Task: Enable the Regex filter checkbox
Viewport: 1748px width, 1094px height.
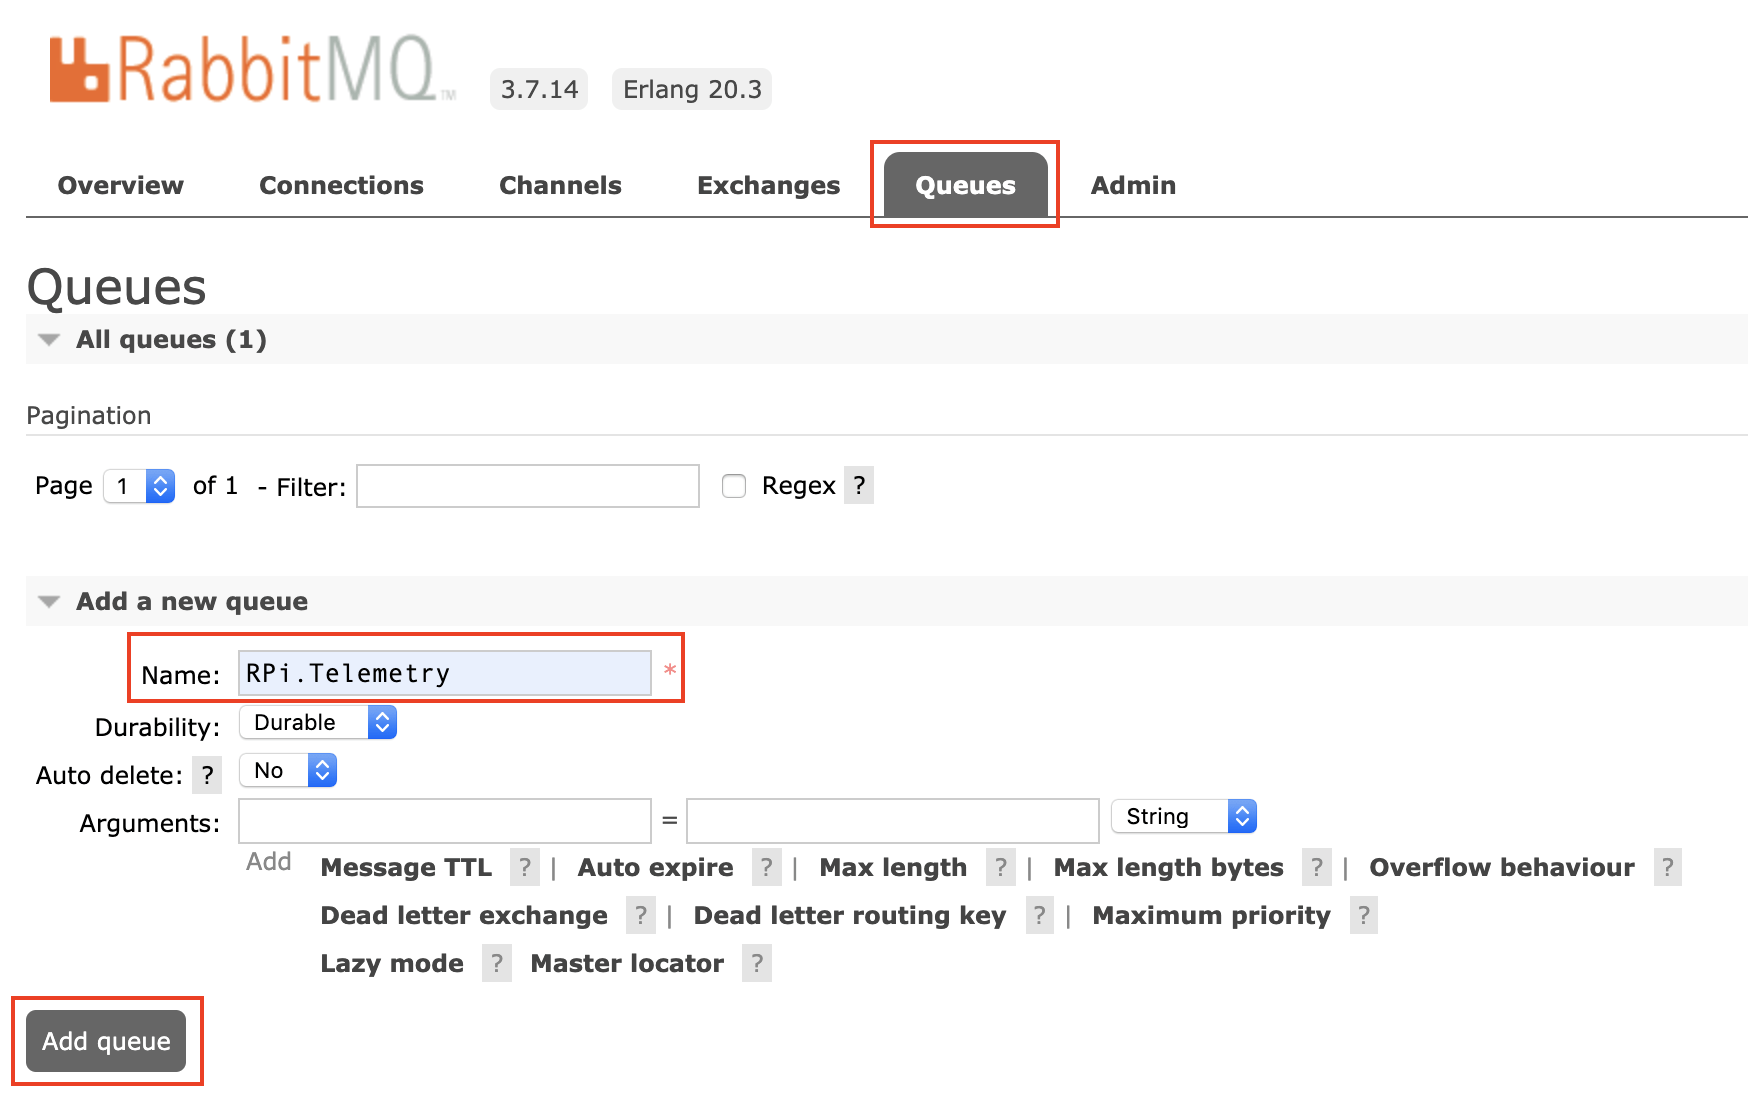Action: click(734, 486)
